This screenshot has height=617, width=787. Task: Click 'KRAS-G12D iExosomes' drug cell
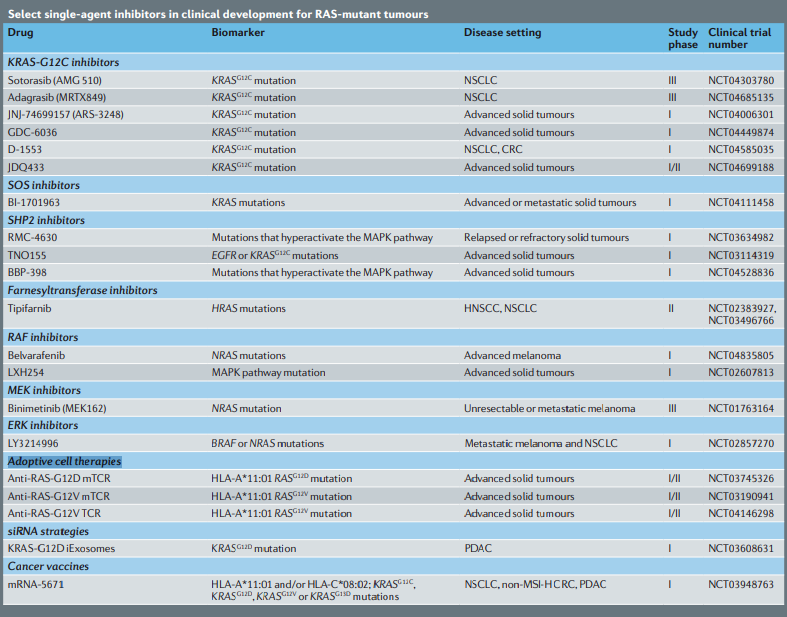(61, 549)
